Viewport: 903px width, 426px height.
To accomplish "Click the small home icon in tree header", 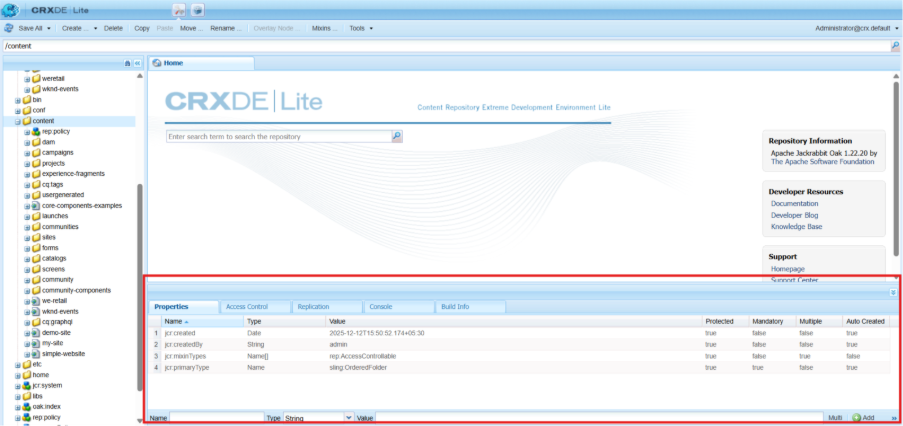I will coord(127,63).
